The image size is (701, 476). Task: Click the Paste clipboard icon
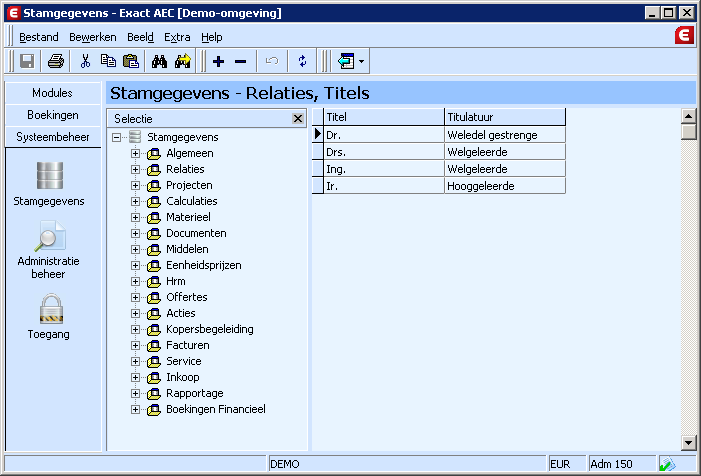tap(131, 61)
